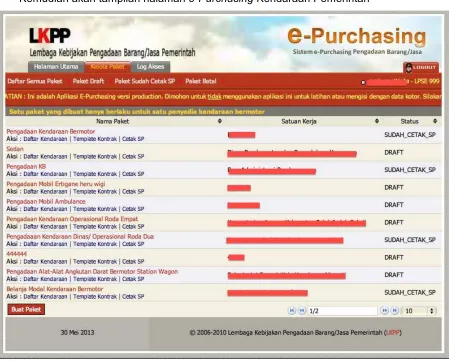Click Template Kontrak for Roda Empat row
450x362 pixels.
tap(95, 226)
